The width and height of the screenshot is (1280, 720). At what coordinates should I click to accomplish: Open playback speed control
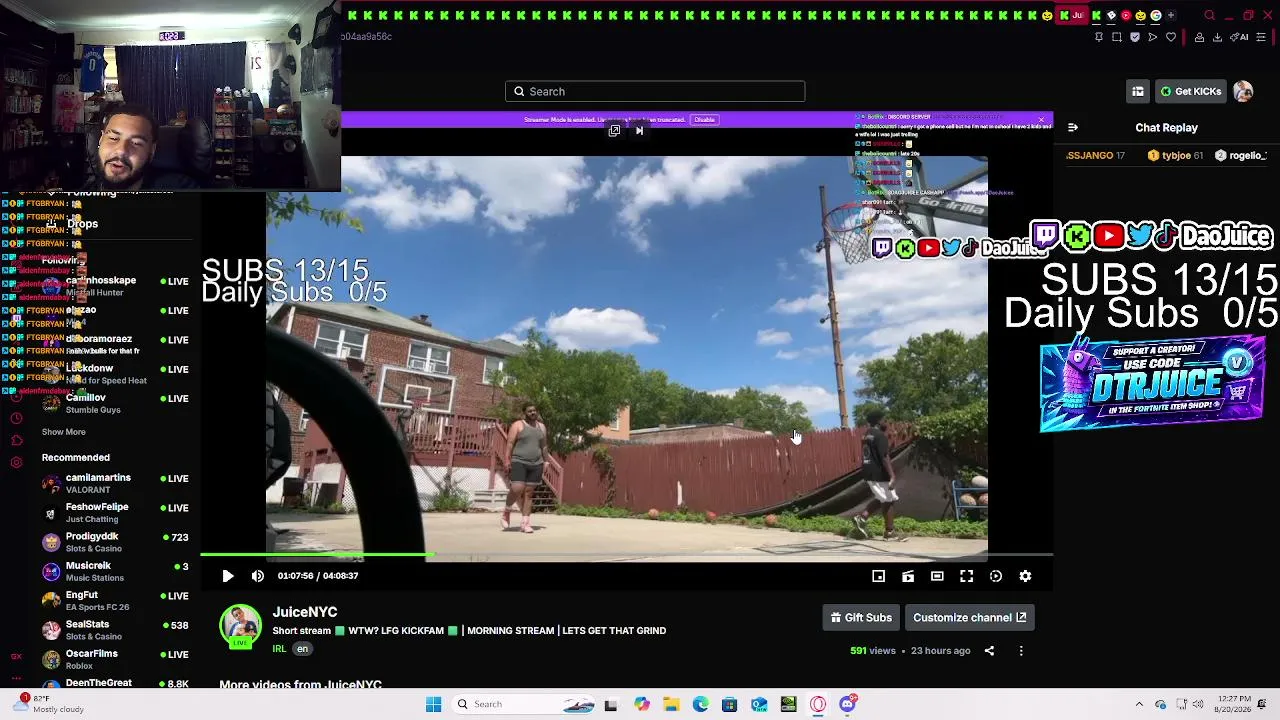[x=996, y=576]
